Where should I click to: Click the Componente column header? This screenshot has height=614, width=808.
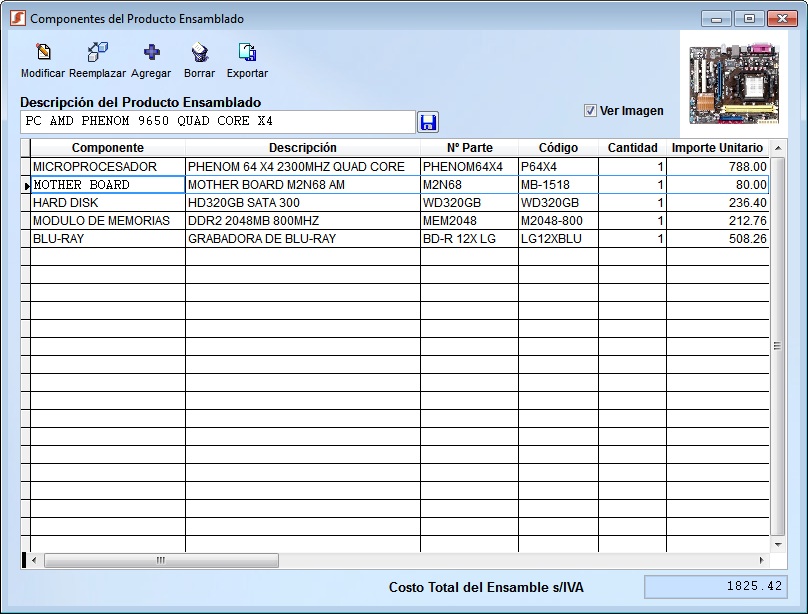pos(107,148)
